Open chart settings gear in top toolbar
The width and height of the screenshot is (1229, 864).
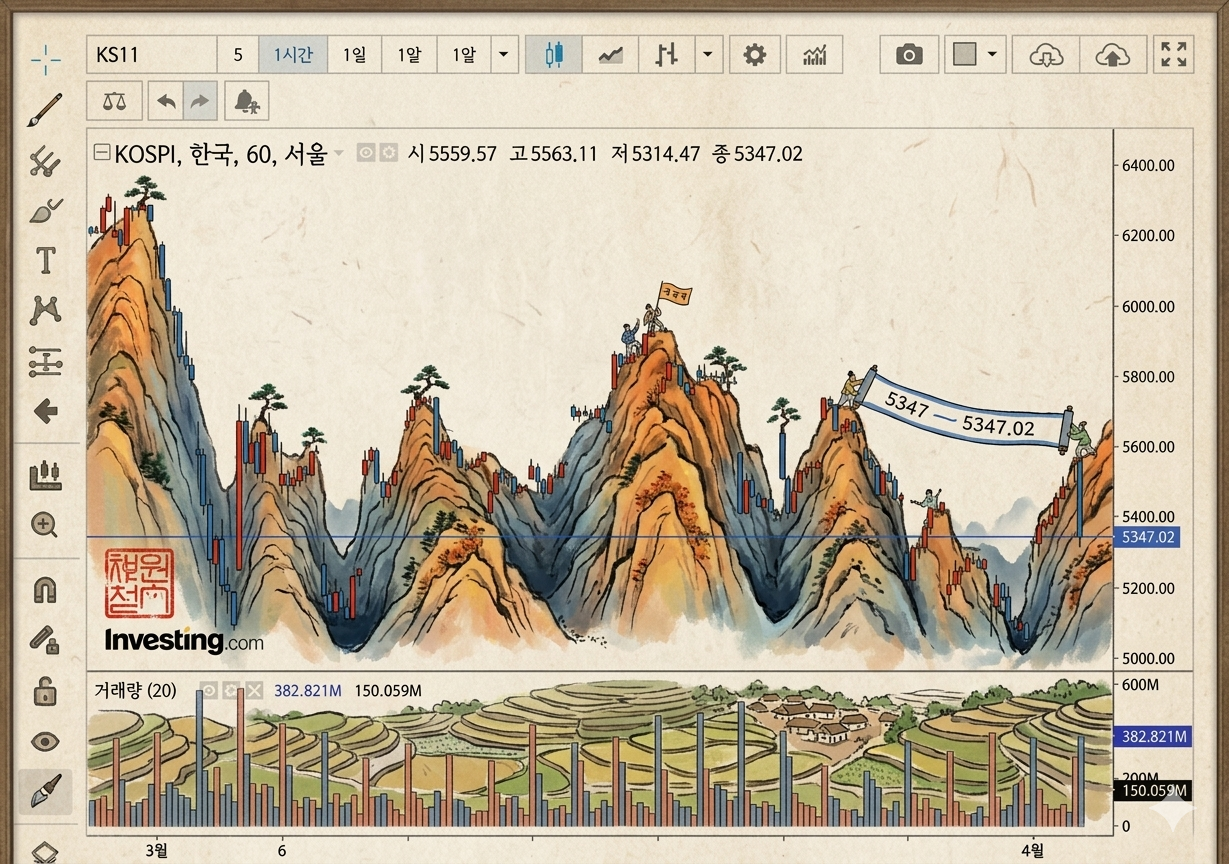(x=754, y=55)
